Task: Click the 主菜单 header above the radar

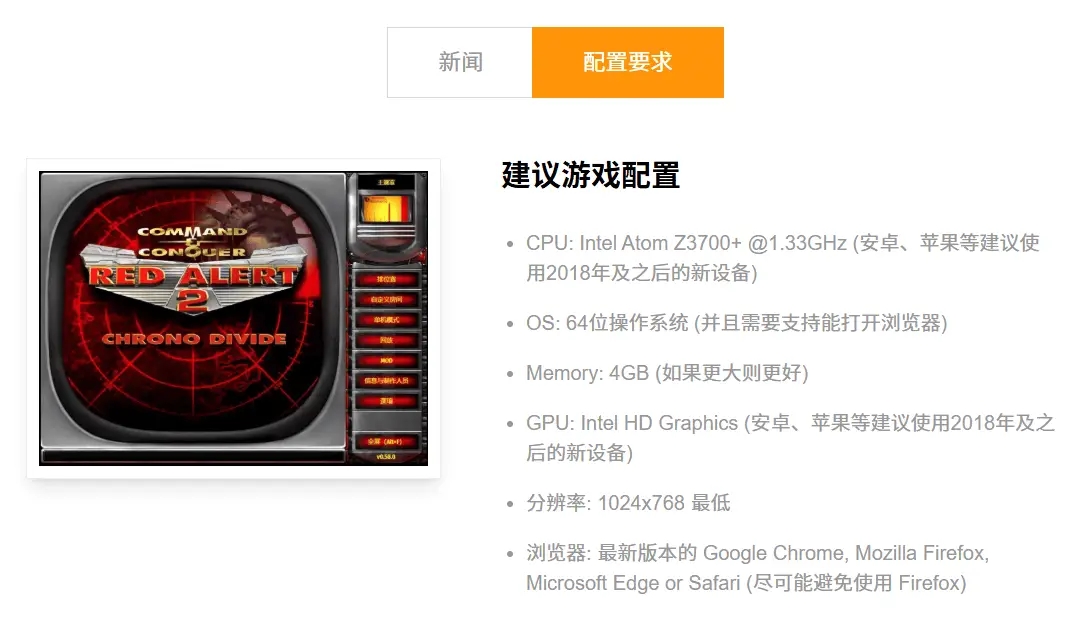Action: tap(386, 182)
